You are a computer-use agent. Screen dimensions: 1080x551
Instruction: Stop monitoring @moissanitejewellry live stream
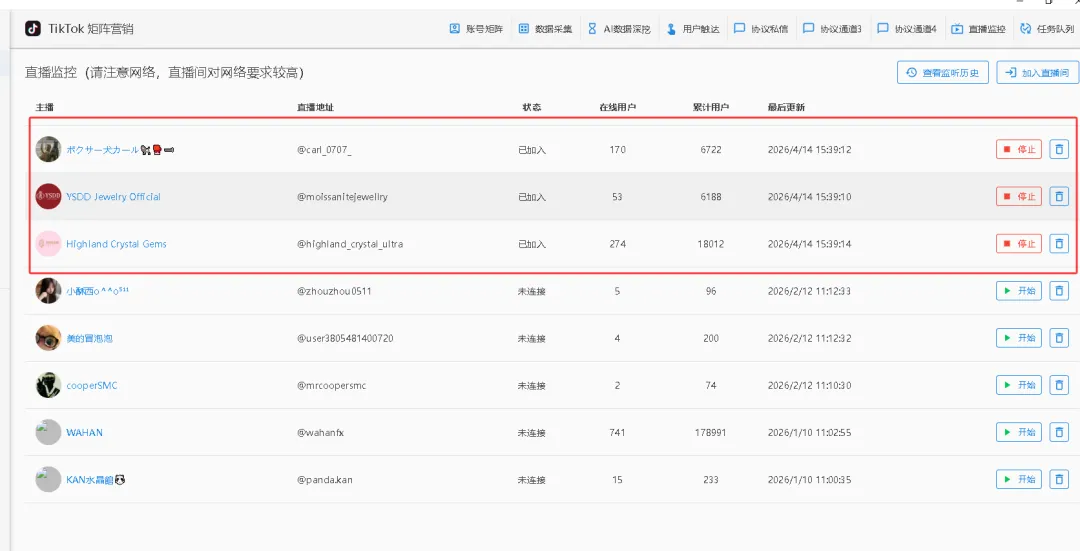point(1019,196)
